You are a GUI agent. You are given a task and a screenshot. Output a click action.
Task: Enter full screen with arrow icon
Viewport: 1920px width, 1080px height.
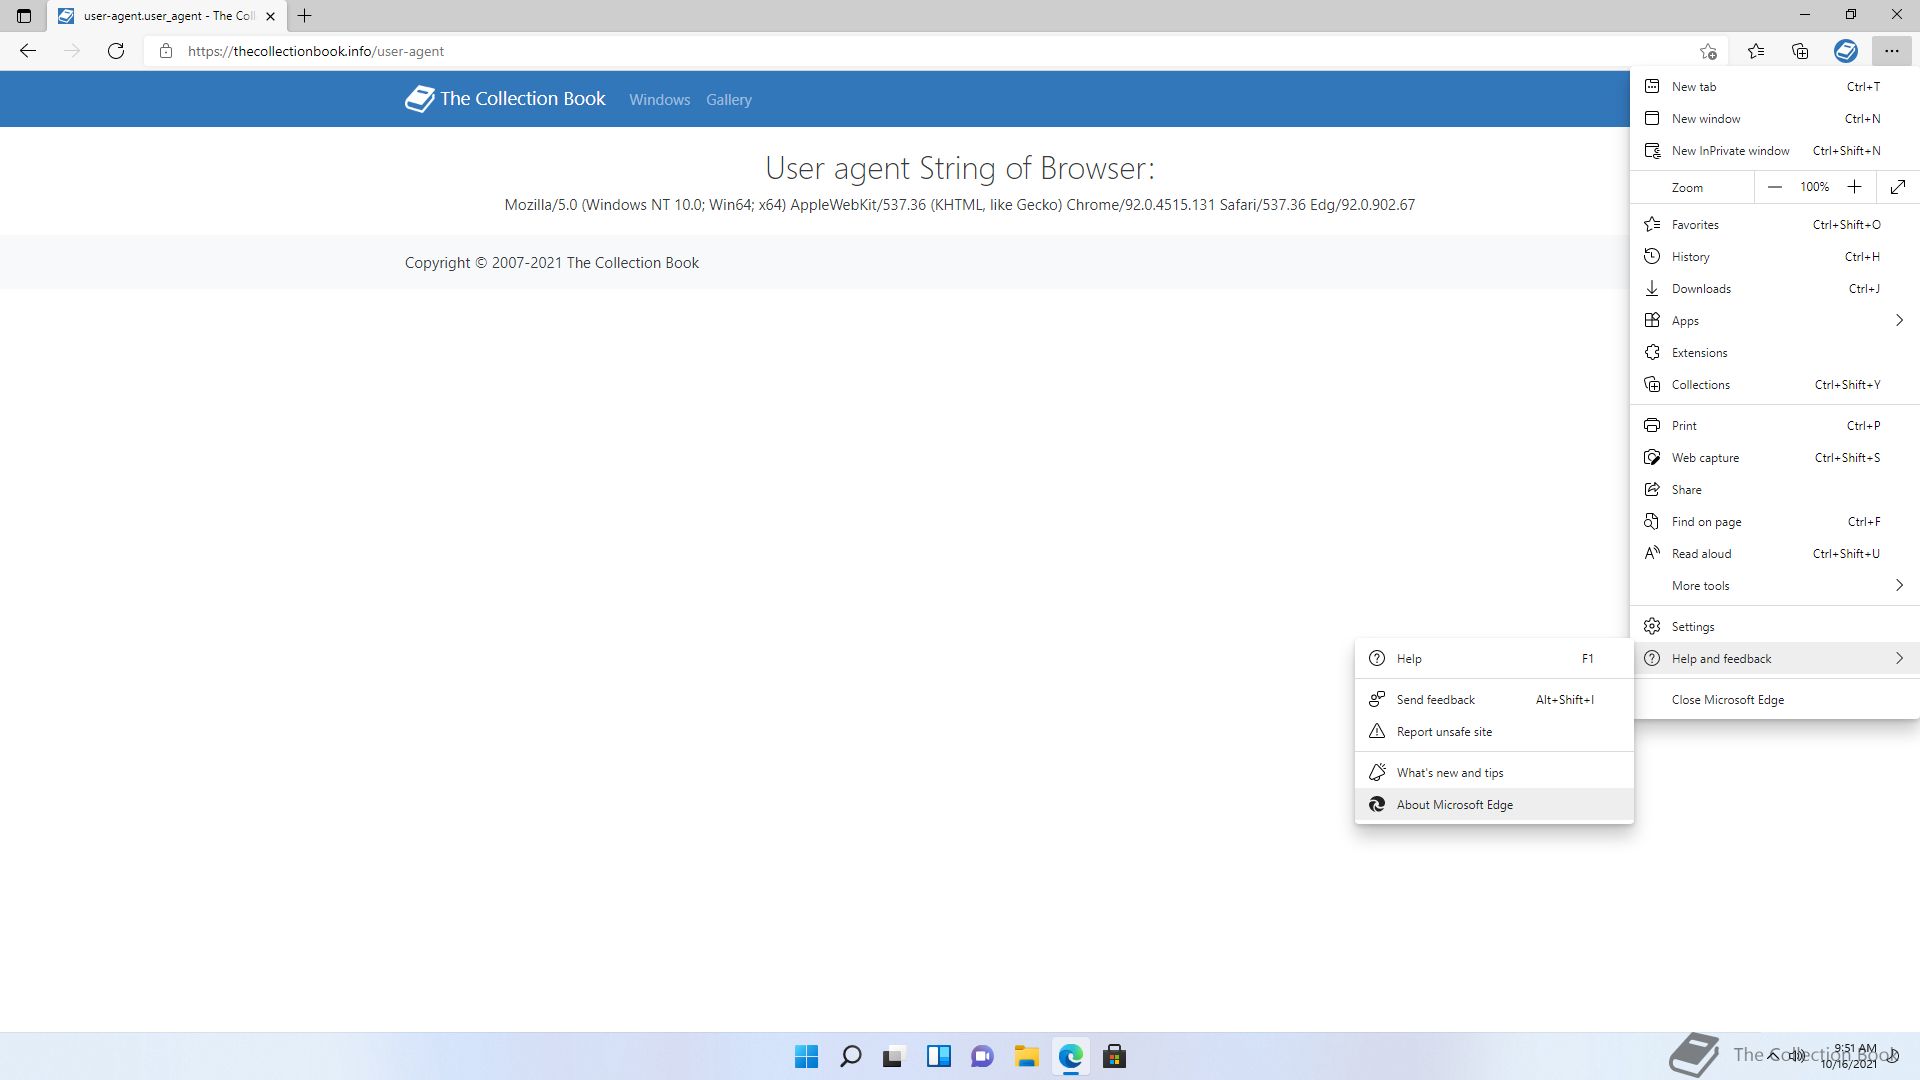point(1898,187)
